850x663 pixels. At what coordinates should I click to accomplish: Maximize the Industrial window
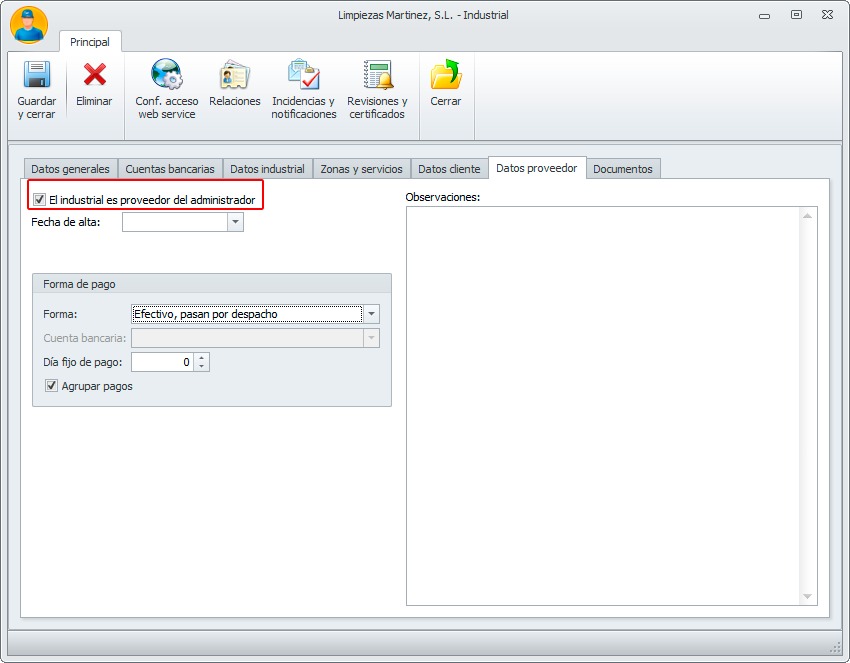[x=796, y=15]
